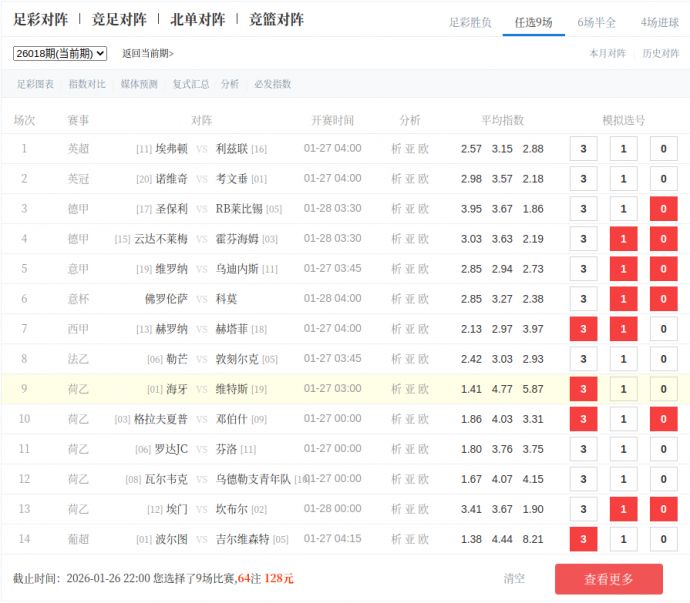The image size is (690, 603).
Task: Click the 查看更多 button
Action: (x=608, y=579)
